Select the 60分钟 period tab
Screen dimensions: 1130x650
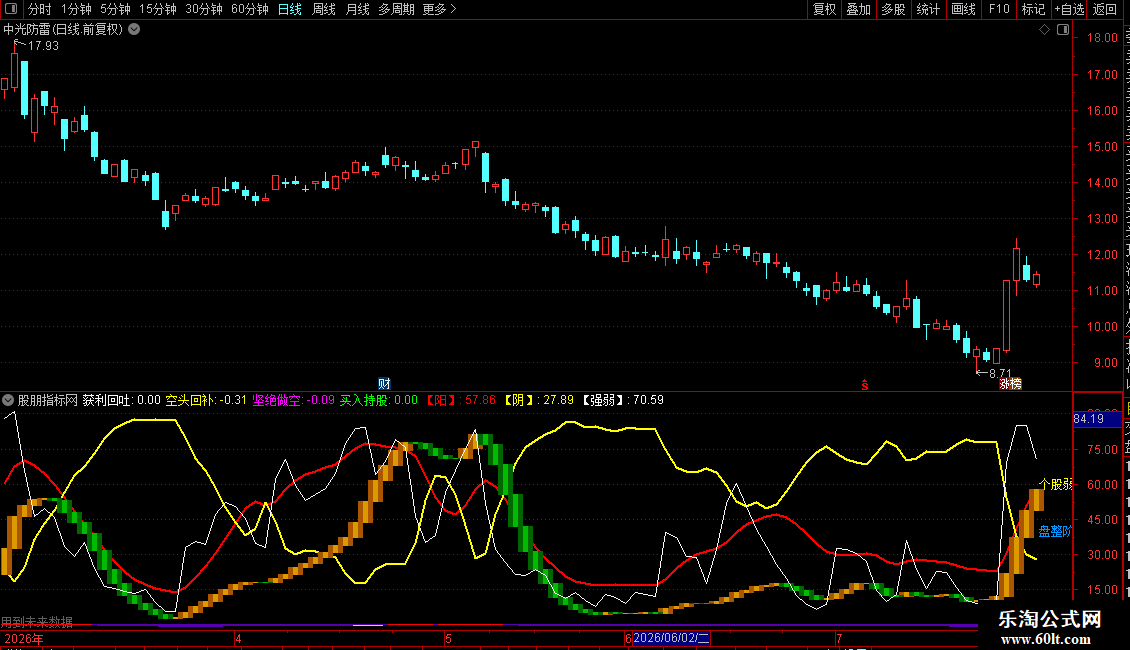tap(250, 9)
